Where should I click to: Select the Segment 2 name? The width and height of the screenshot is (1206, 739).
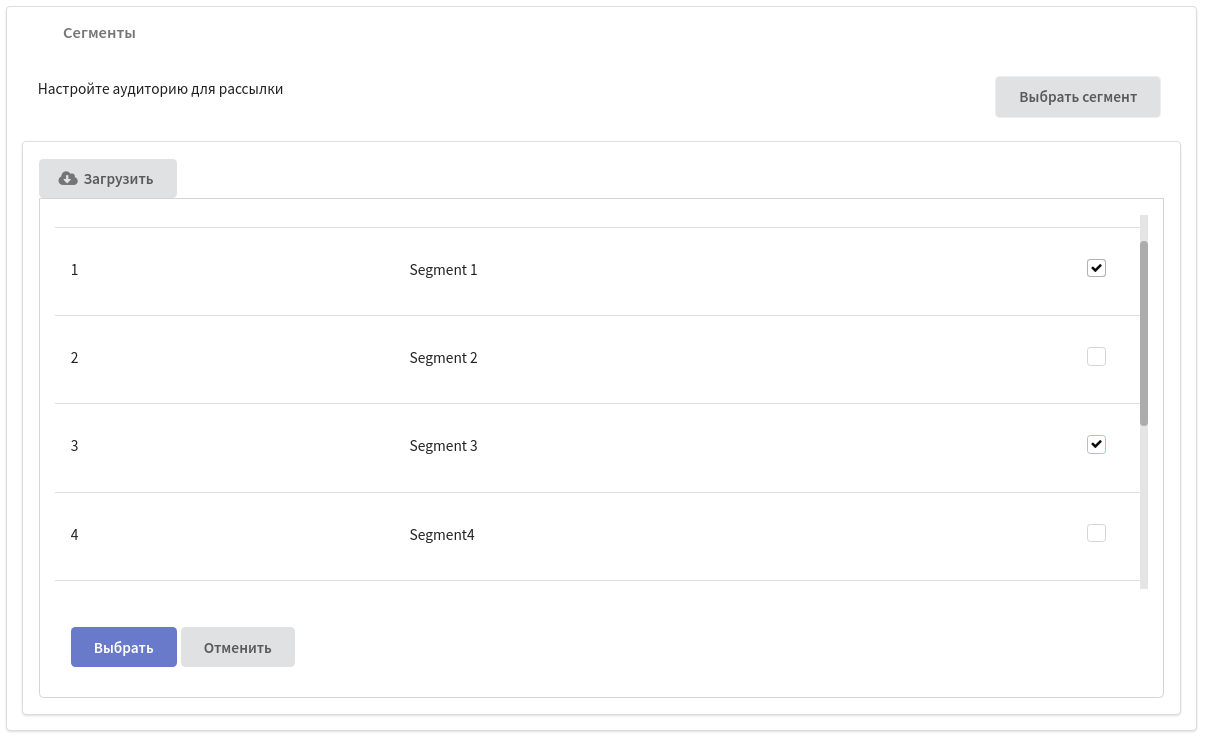443,358
